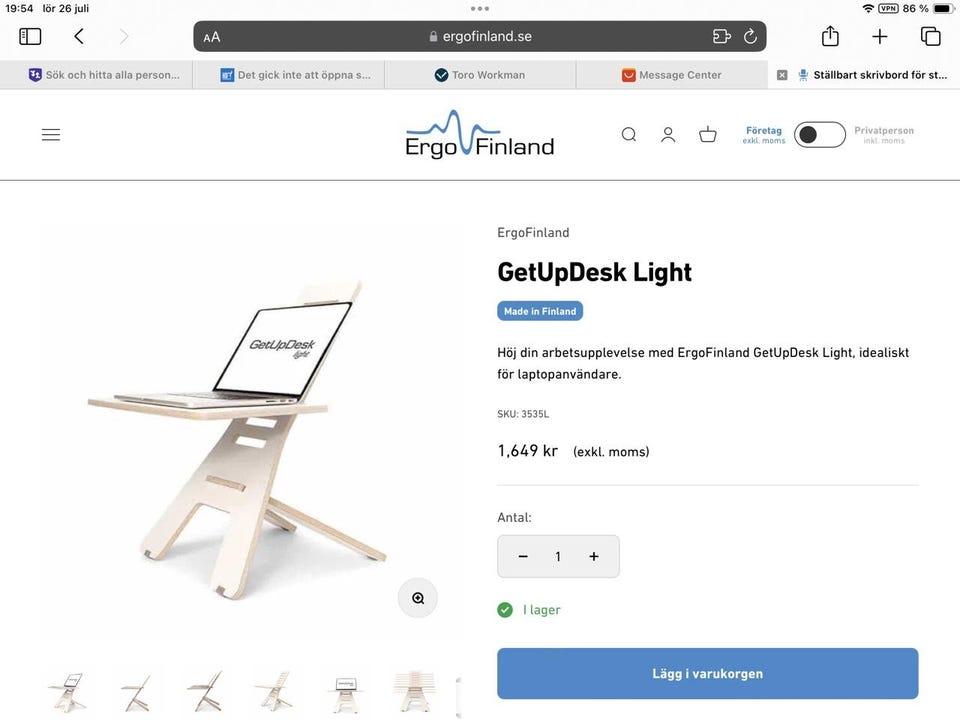This screenshot has height=720, width=960.
Task: Navigate back to the previous page
Action: click(78, 35)
